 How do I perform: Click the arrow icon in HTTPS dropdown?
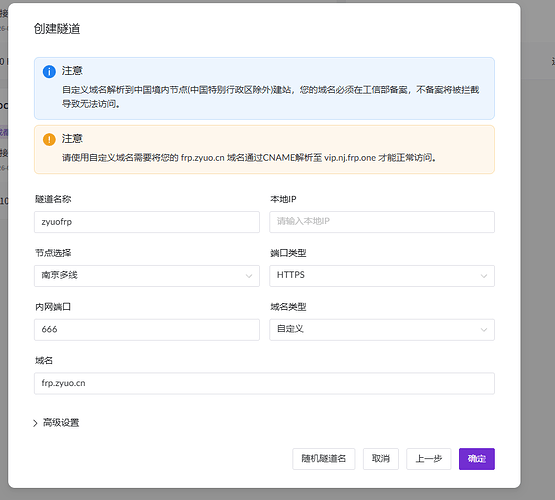tap(484, 276)
